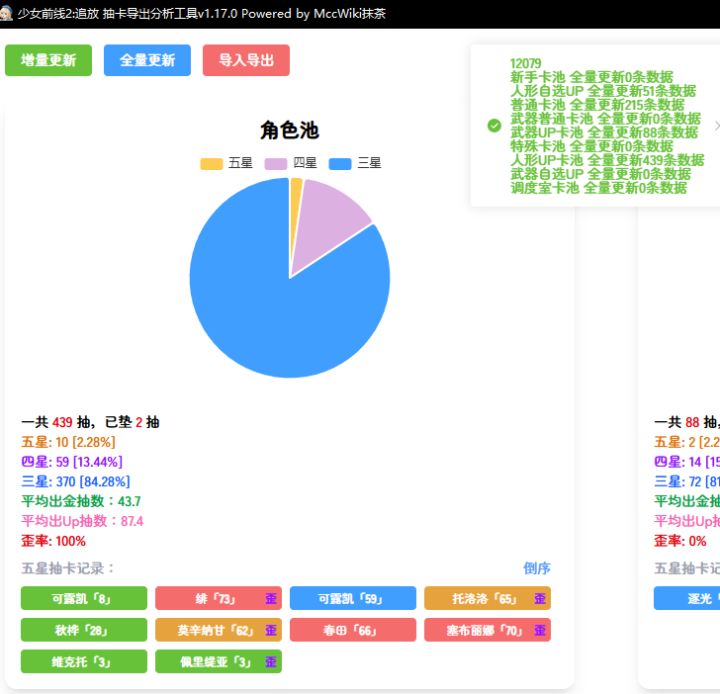Click 特殊卡池 全量更新0条数据 line
This screenshot has height=694, width=720.
point(592,146)
